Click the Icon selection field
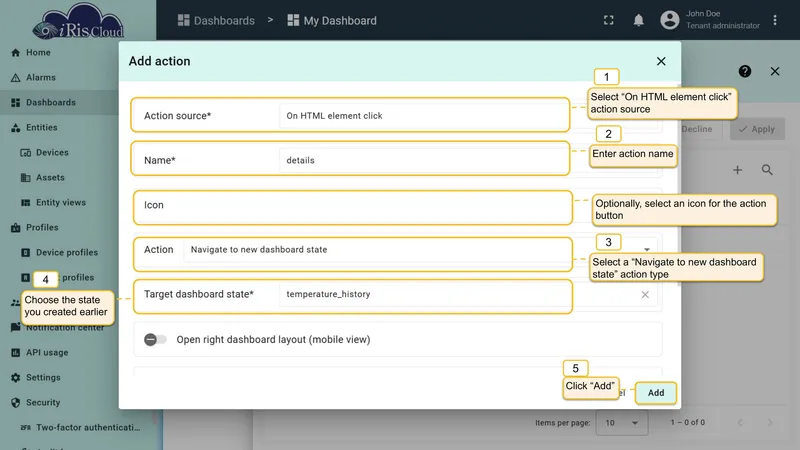 click(353, 208)
